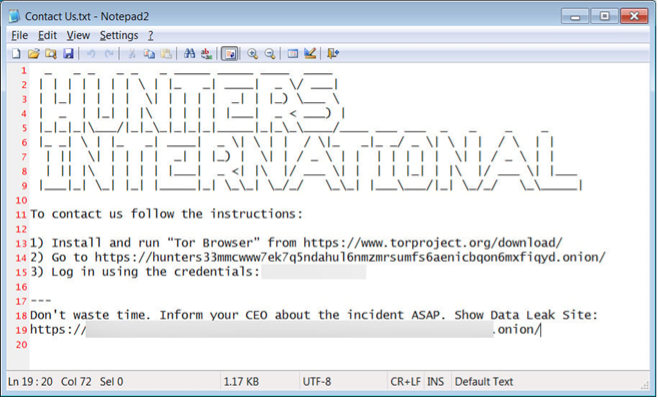
Task: Click the Col 72 status entry
Action: [x=76, y=382]
